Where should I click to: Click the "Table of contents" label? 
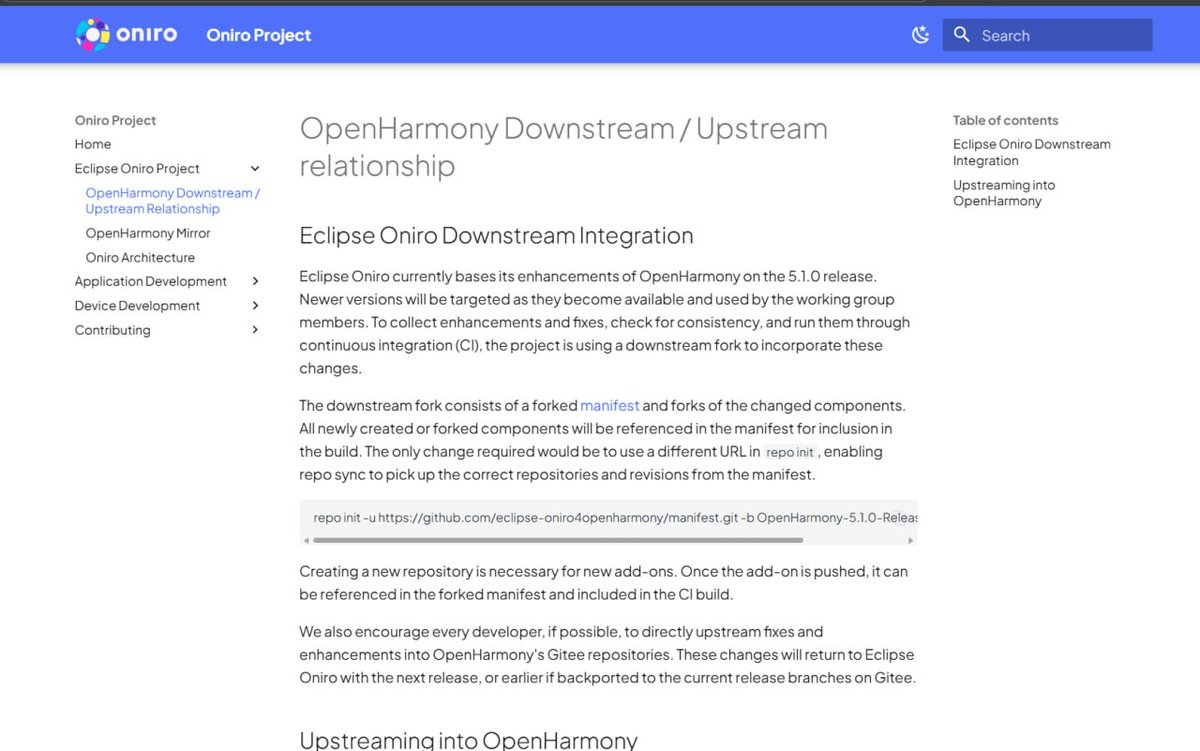point(1005,120)
